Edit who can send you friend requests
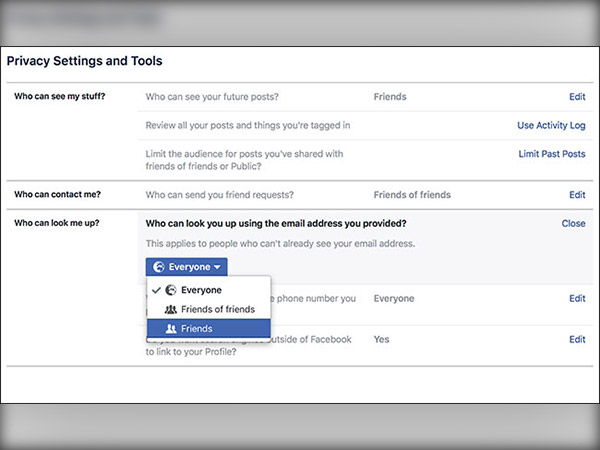 [577, 195]
